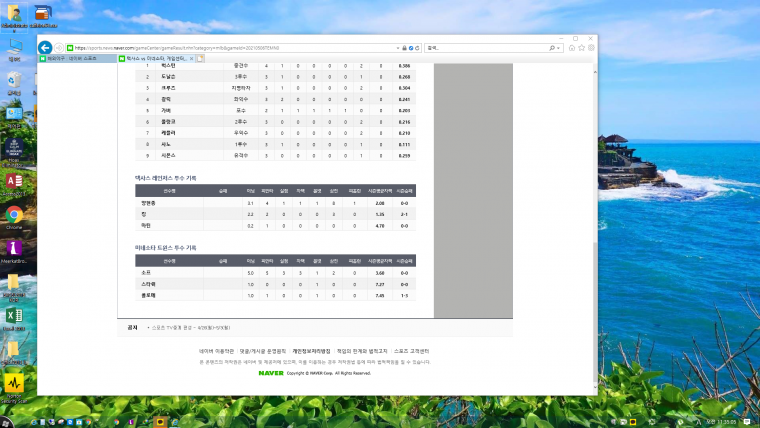The height and width of the screenshot is (428, 760).
Task: Click the browser Back arrow button
Action: click(45, 48)
